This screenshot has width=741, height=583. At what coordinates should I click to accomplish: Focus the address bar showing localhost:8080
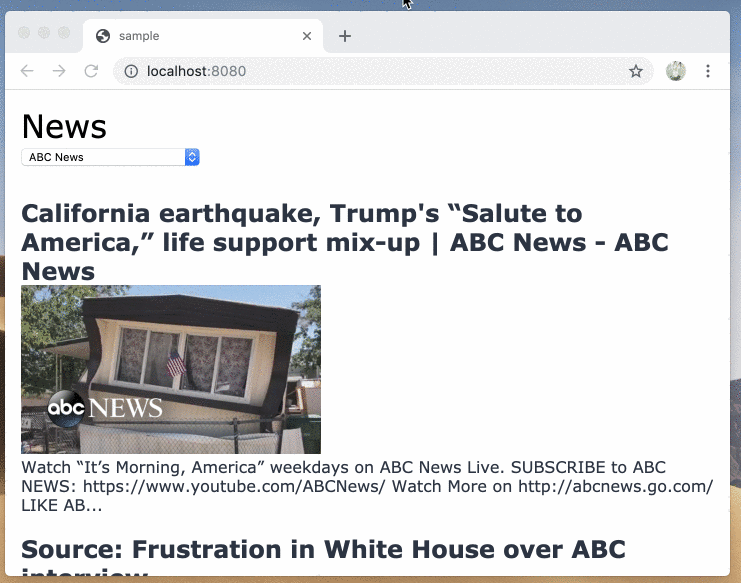(383, 71)
